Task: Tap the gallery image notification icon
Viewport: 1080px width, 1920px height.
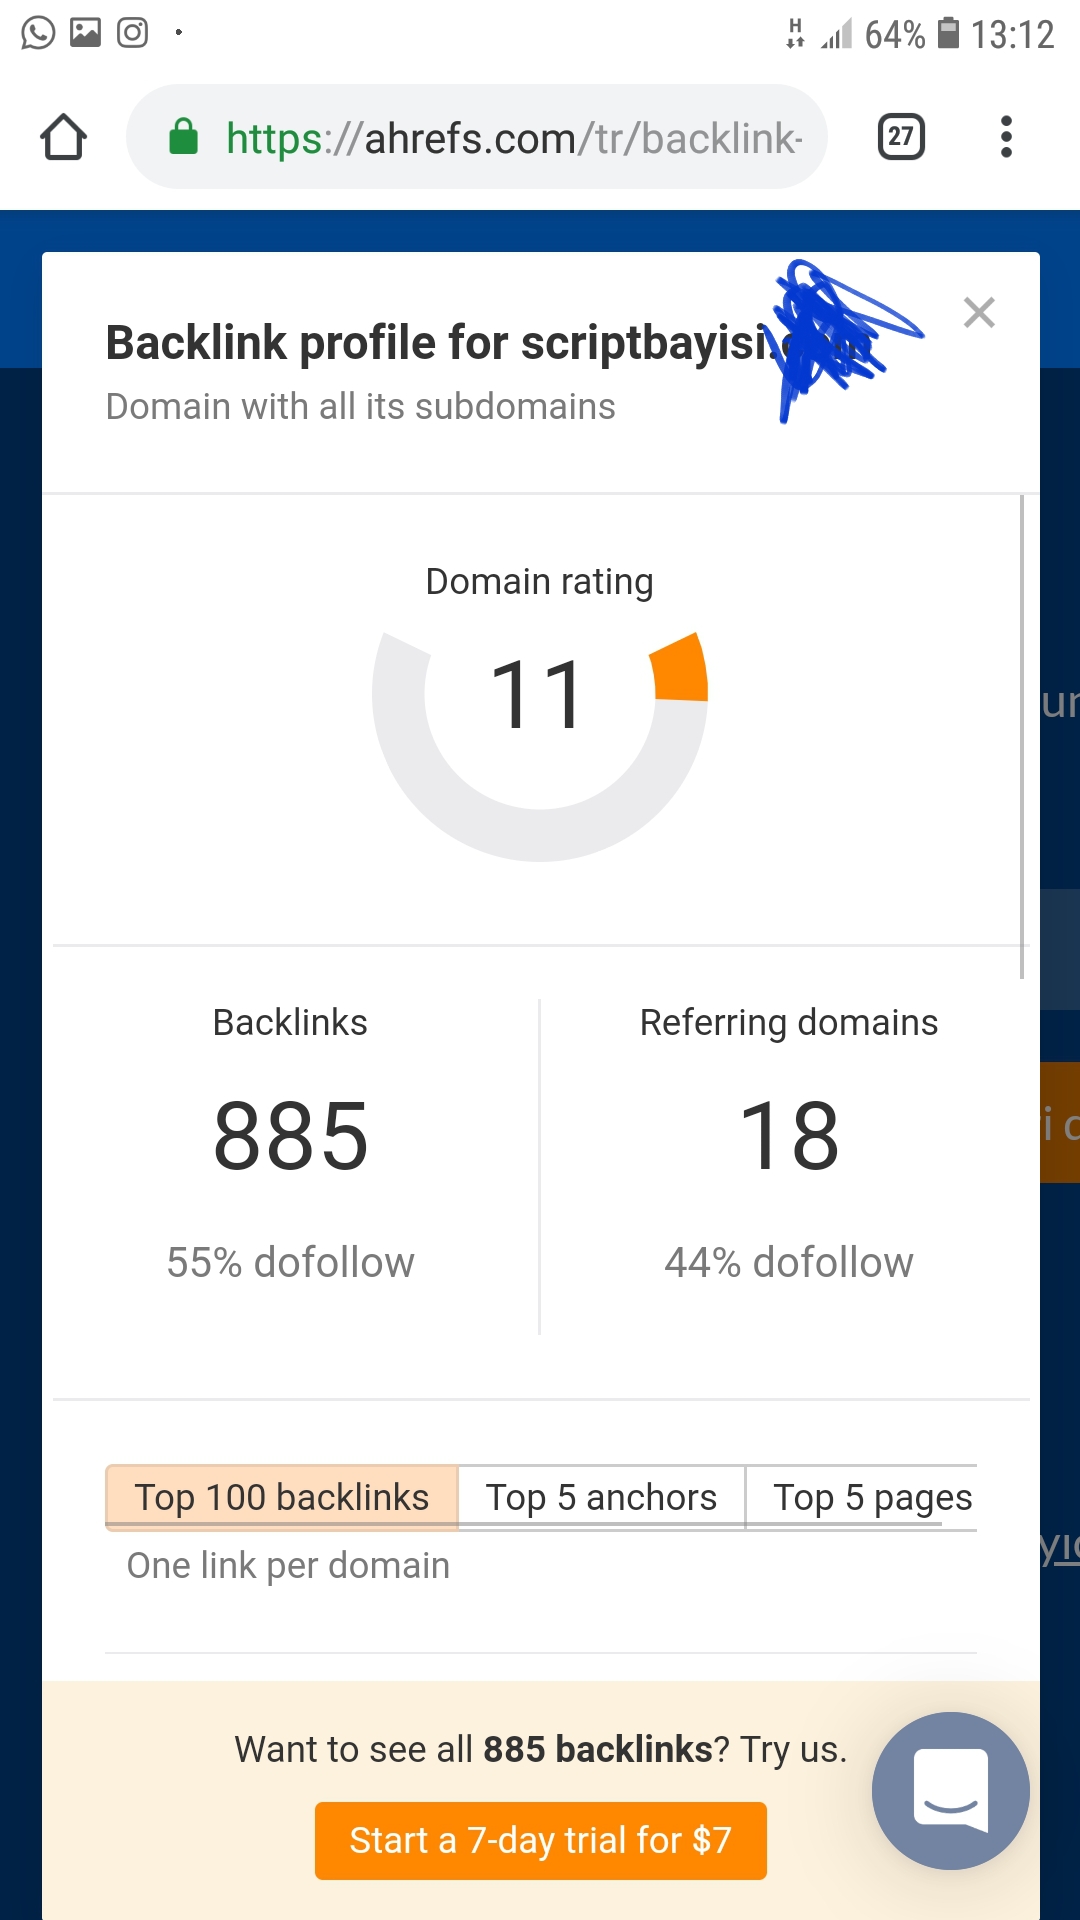Action: 86,33
